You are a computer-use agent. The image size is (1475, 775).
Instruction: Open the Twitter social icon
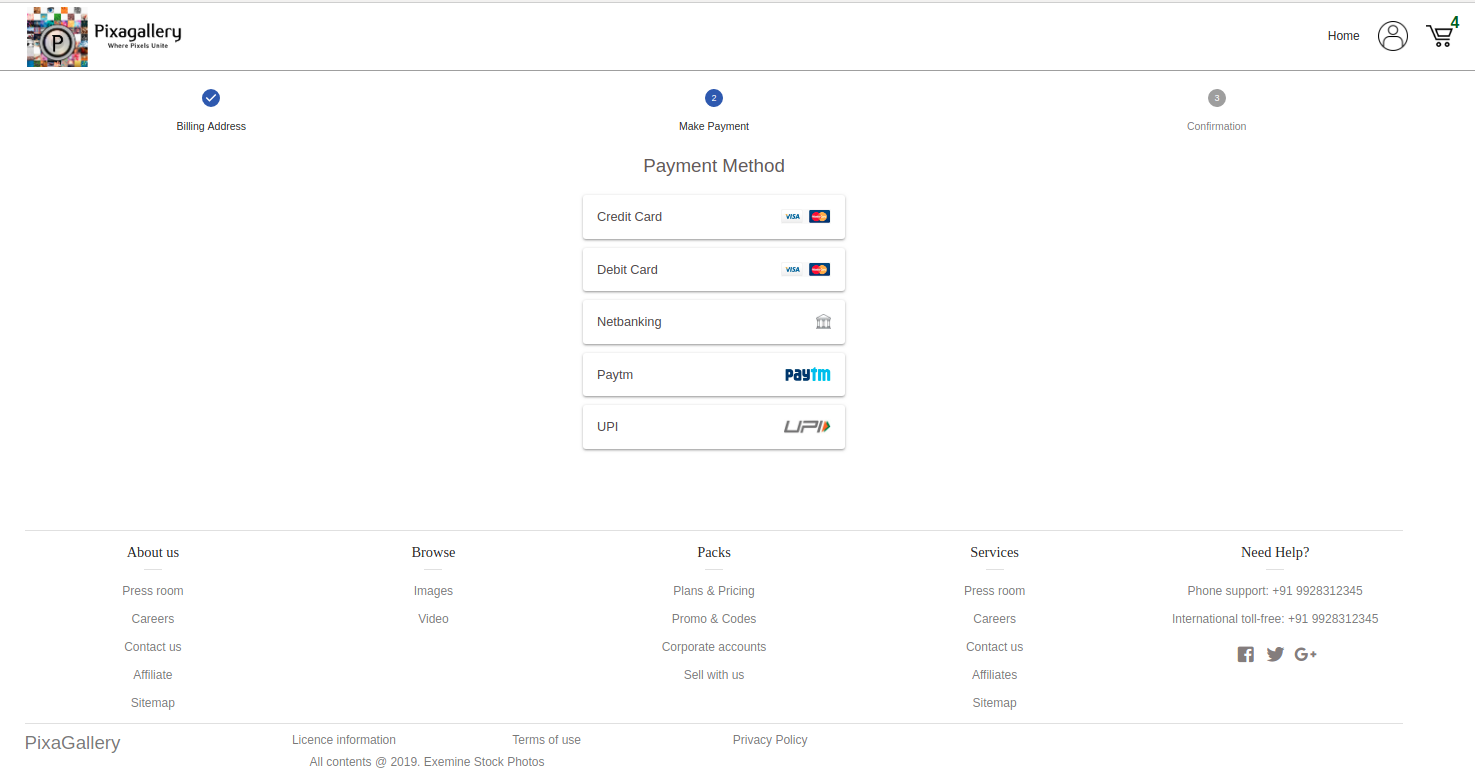pyautogui.click(x=1275, y=654)
